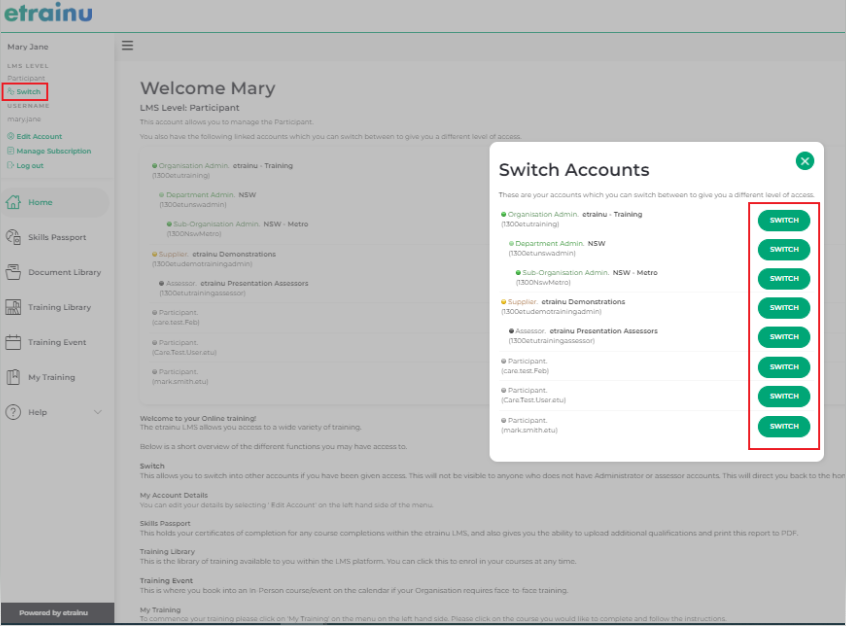This screenshot has height=626, width=846.
Task: Click the Switch link in sidebar
Action: [24, 92]
